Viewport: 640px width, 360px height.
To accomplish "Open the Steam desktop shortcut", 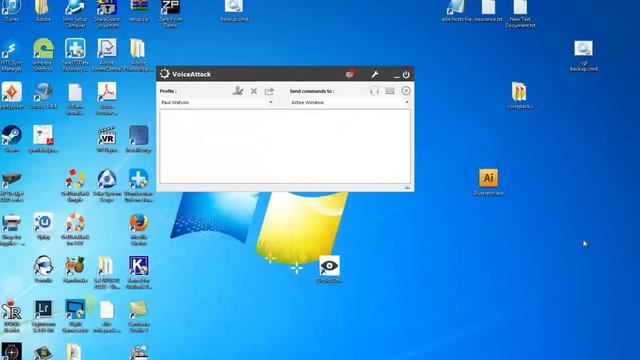I will pyautogui.click(x=11, y=139).
